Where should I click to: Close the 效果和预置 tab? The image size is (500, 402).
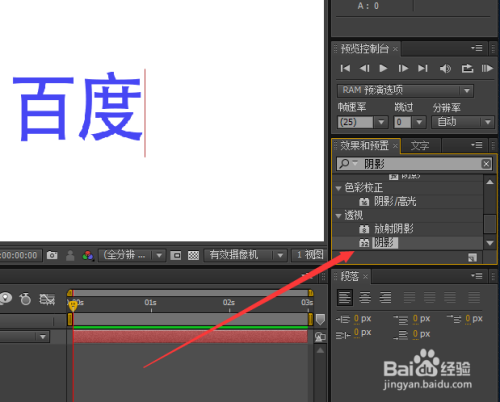point(395,146)
